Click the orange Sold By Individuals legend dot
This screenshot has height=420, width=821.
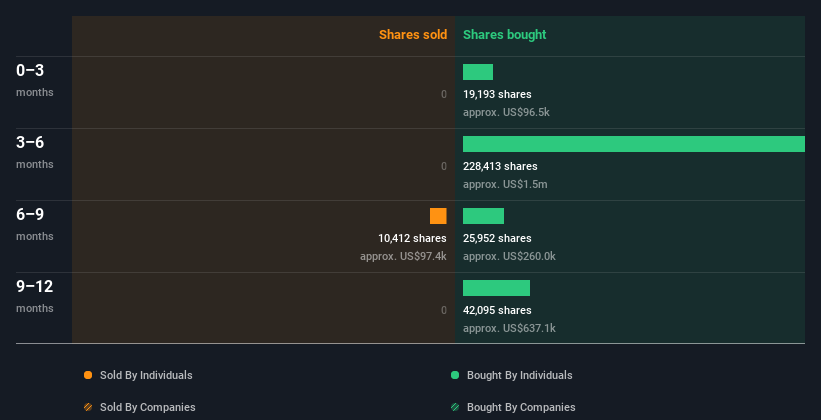point(88,375)
